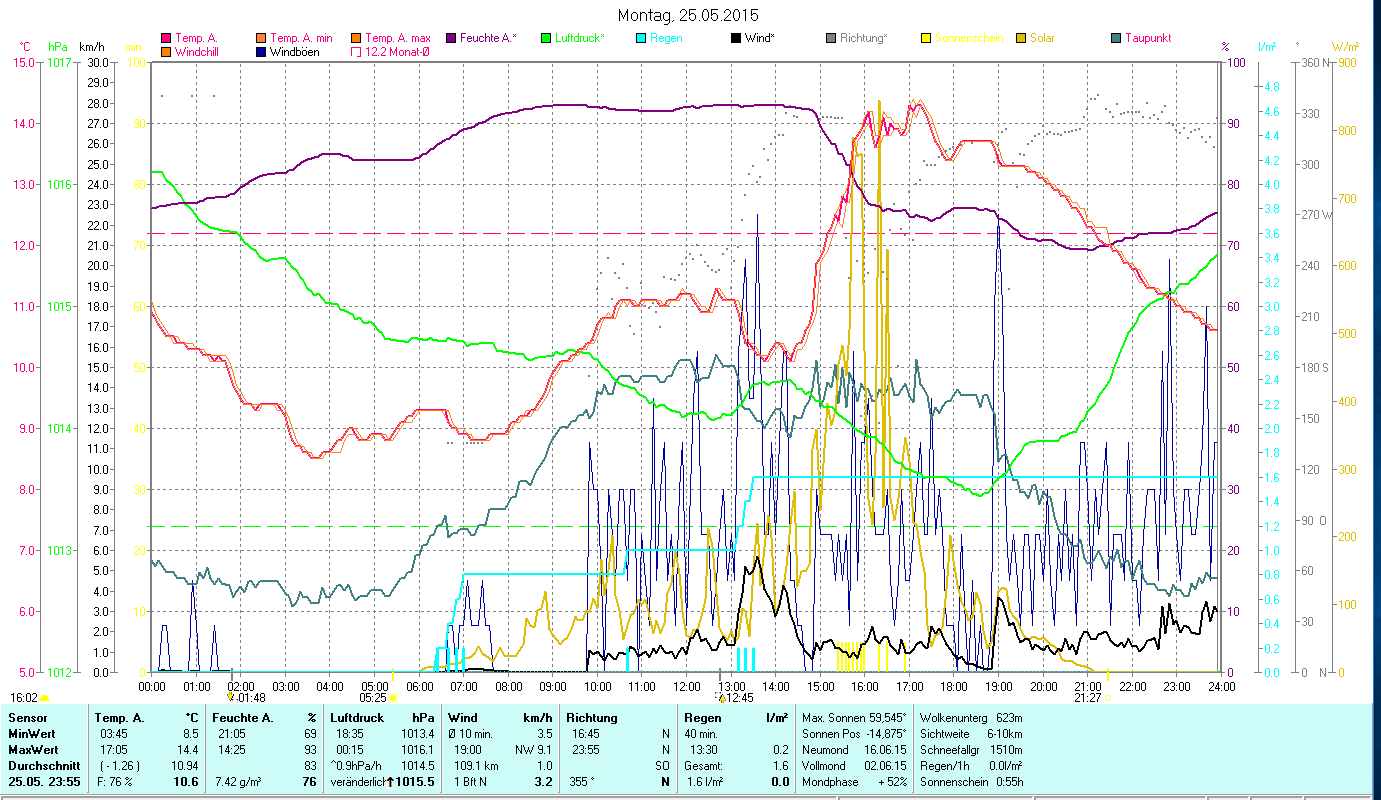Click the Wind column header in table
The height and width of the screenshot is (800, 1381).
pos(464,718)
